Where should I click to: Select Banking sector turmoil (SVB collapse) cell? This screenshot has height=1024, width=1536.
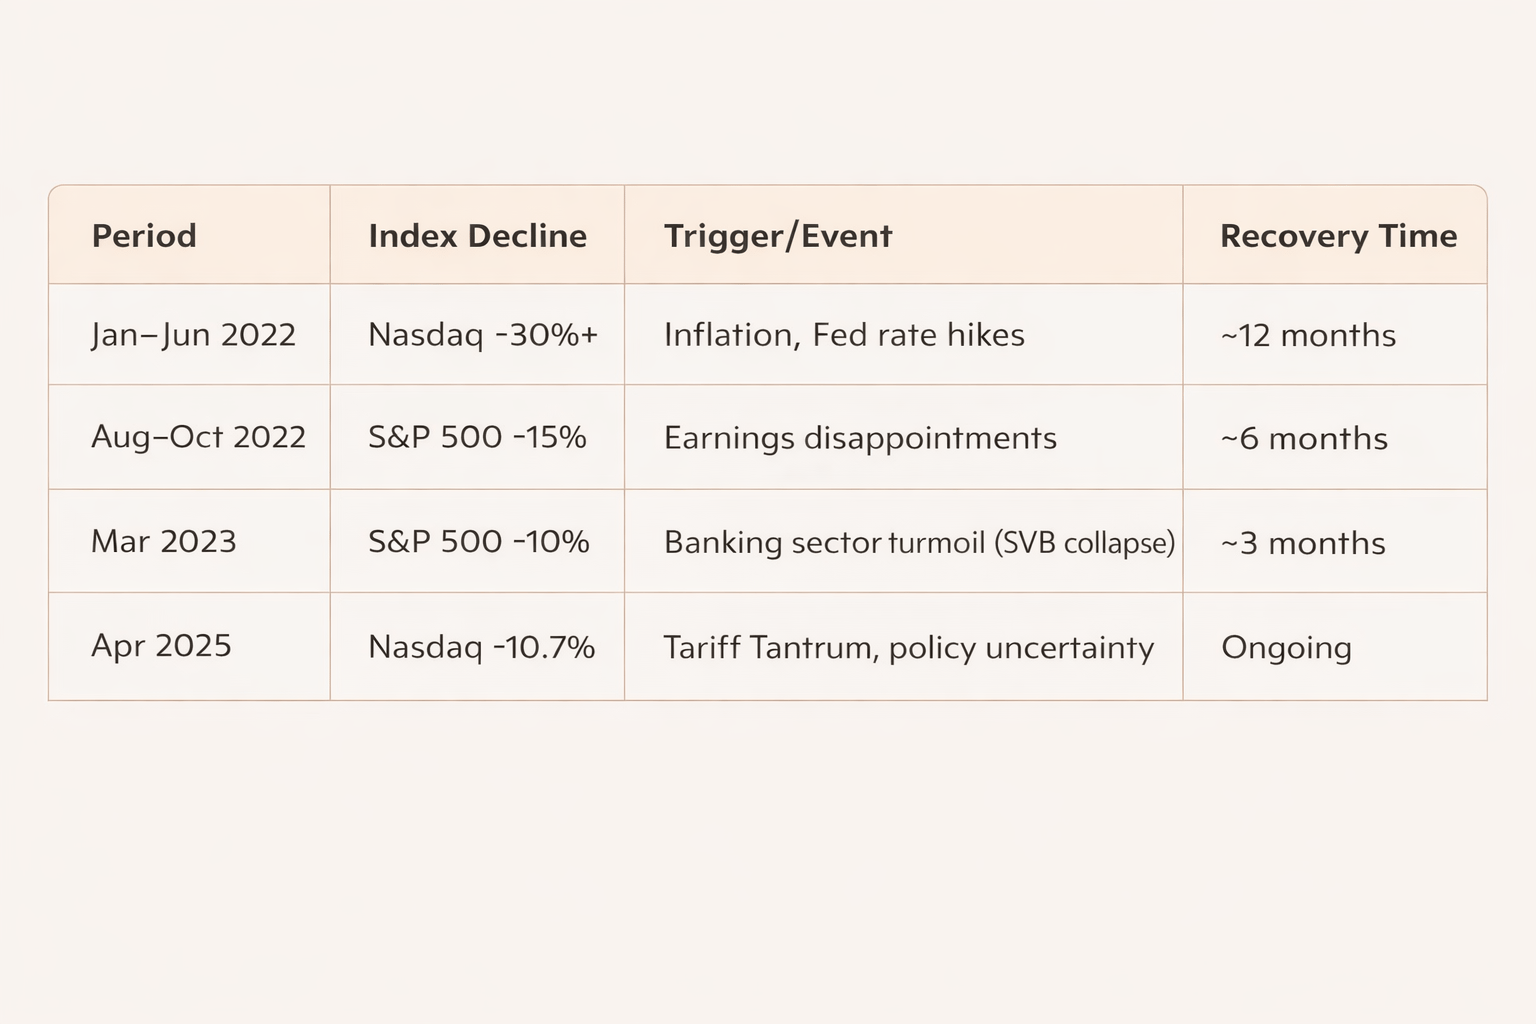919,542
